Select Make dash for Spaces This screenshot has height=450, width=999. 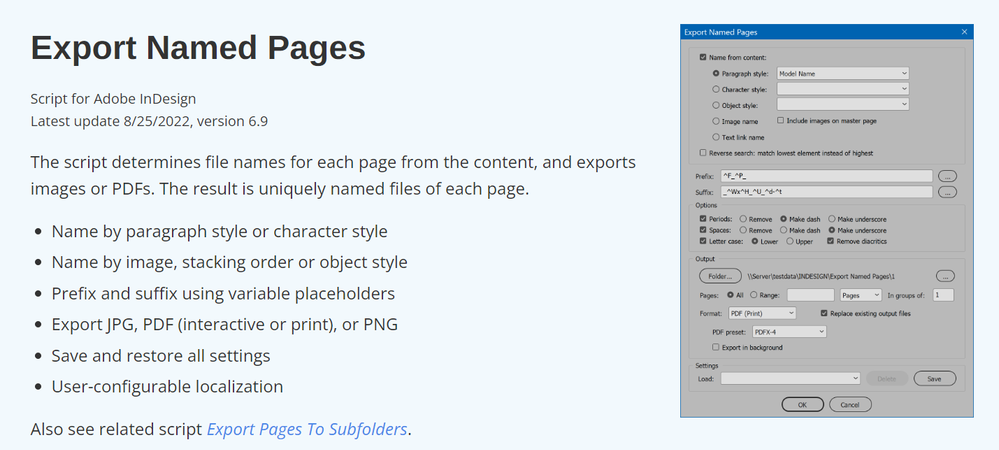point(784,230)
